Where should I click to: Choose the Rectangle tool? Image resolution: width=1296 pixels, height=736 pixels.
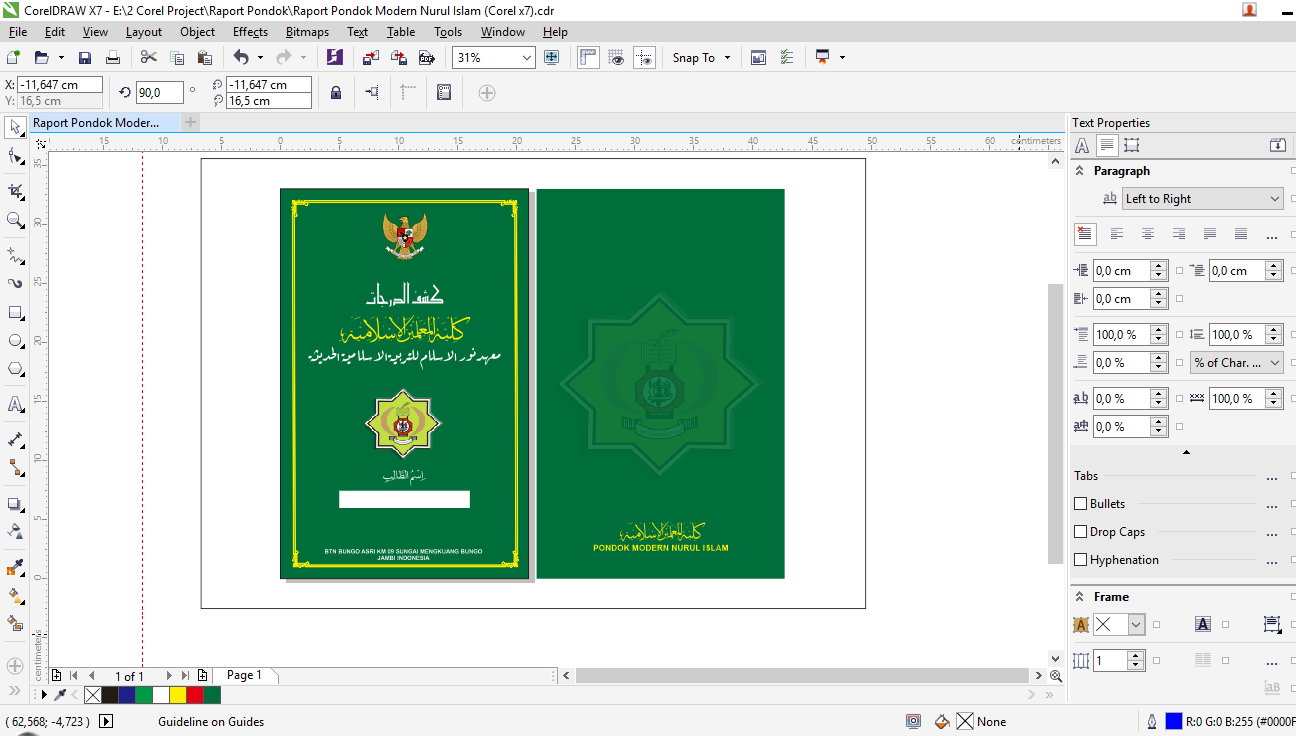click(x=14, y=311)
